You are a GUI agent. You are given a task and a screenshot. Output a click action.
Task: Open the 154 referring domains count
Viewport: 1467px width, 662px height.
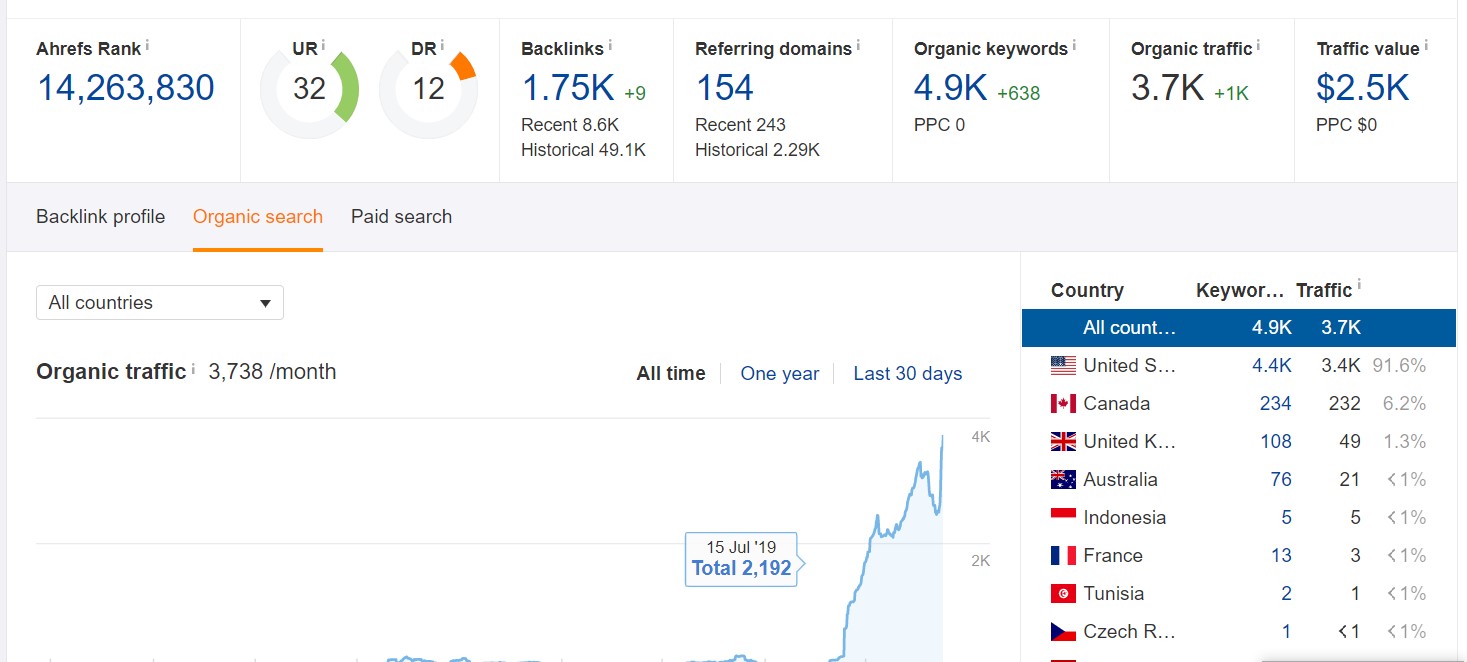pos(724,88)
